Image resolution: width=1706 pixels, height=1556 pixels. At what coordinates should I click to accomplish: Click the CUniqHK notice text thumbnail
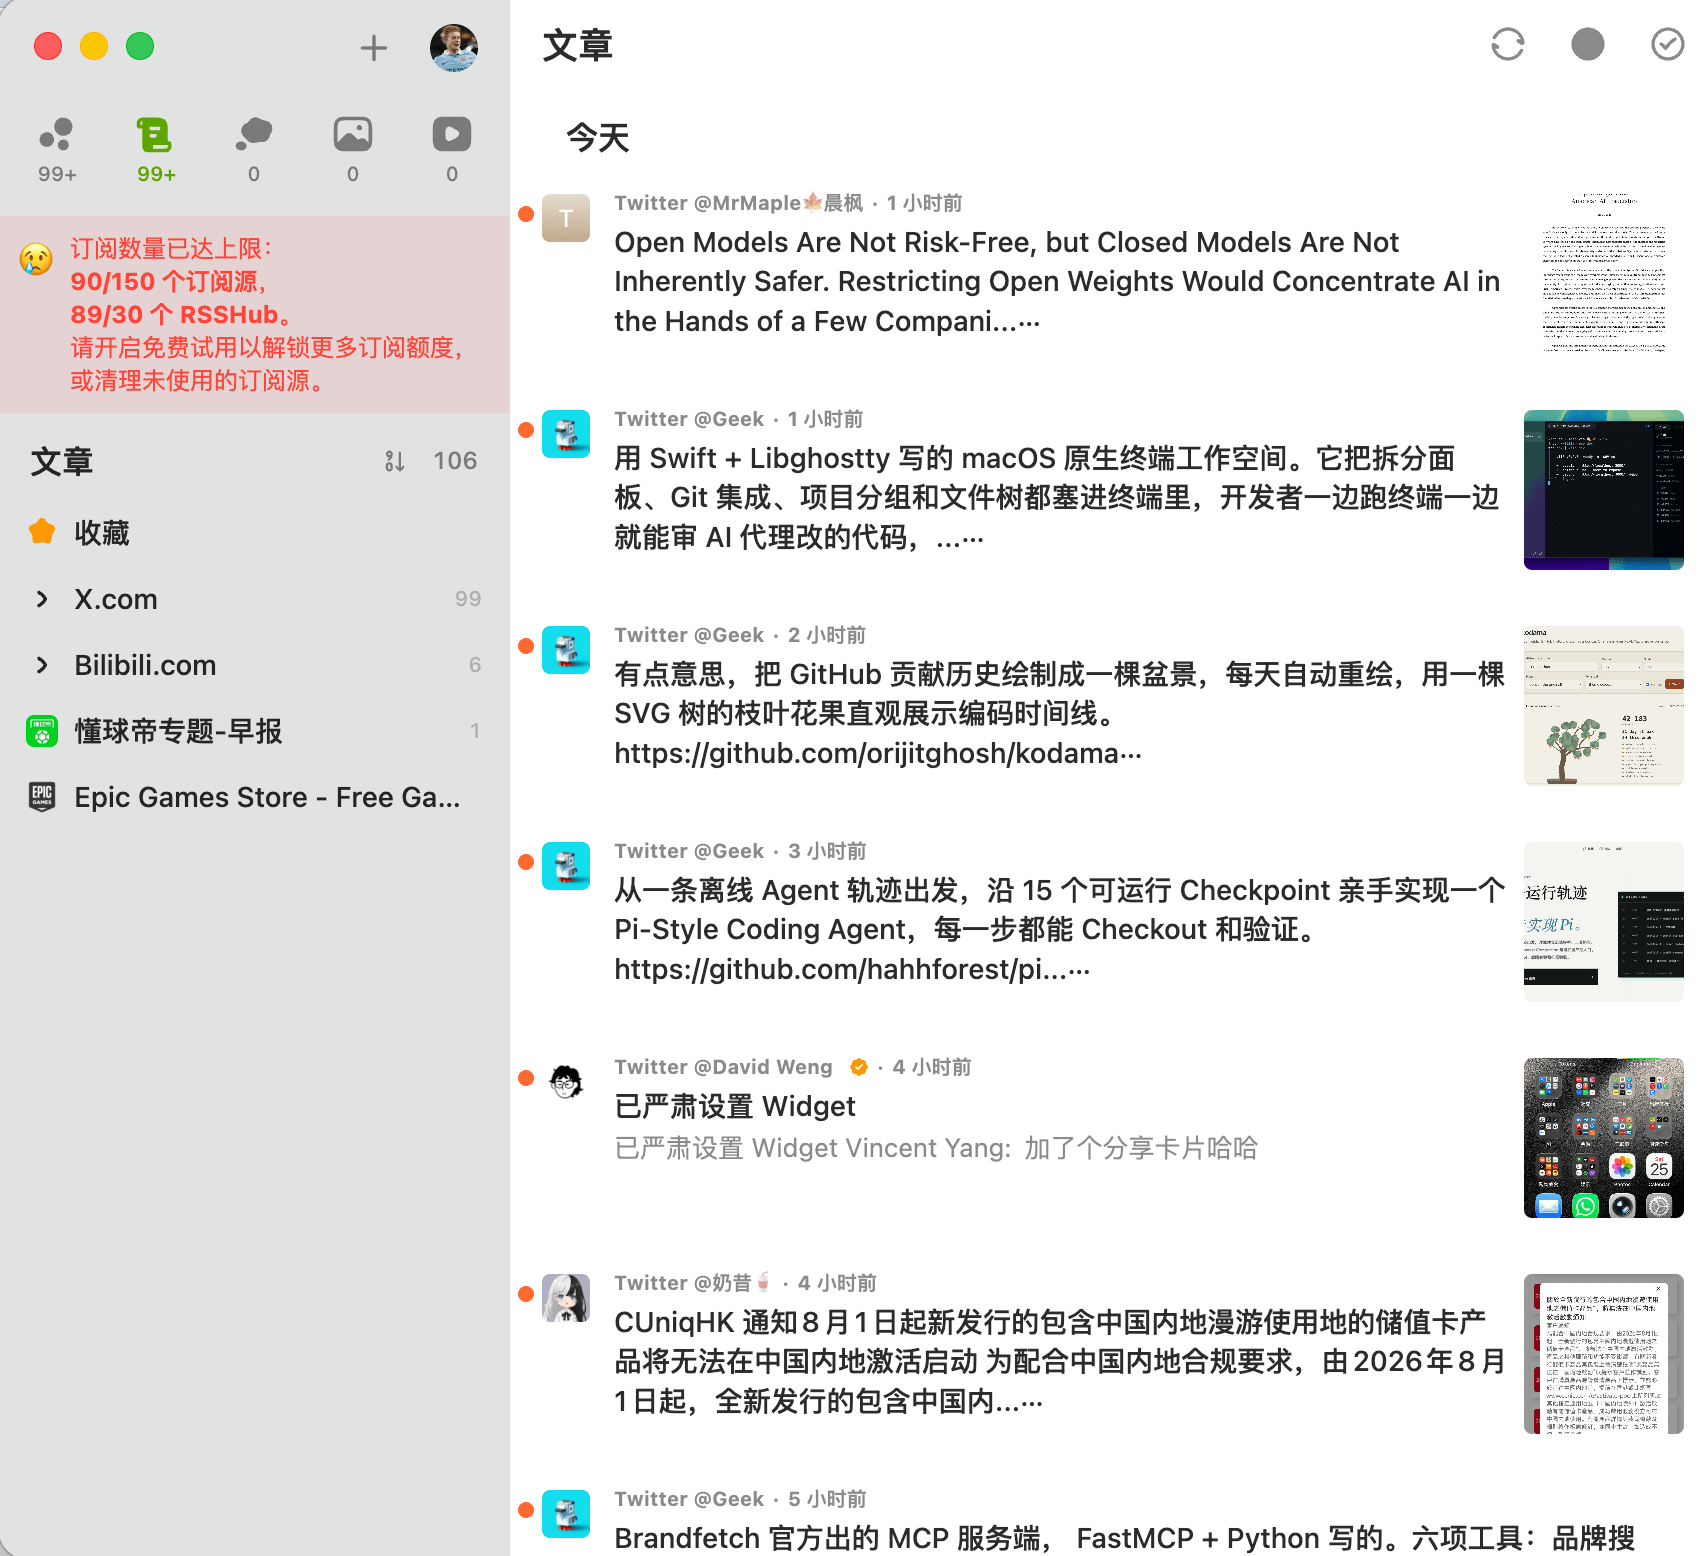pyautogui.click(x=1604, y=1354)
